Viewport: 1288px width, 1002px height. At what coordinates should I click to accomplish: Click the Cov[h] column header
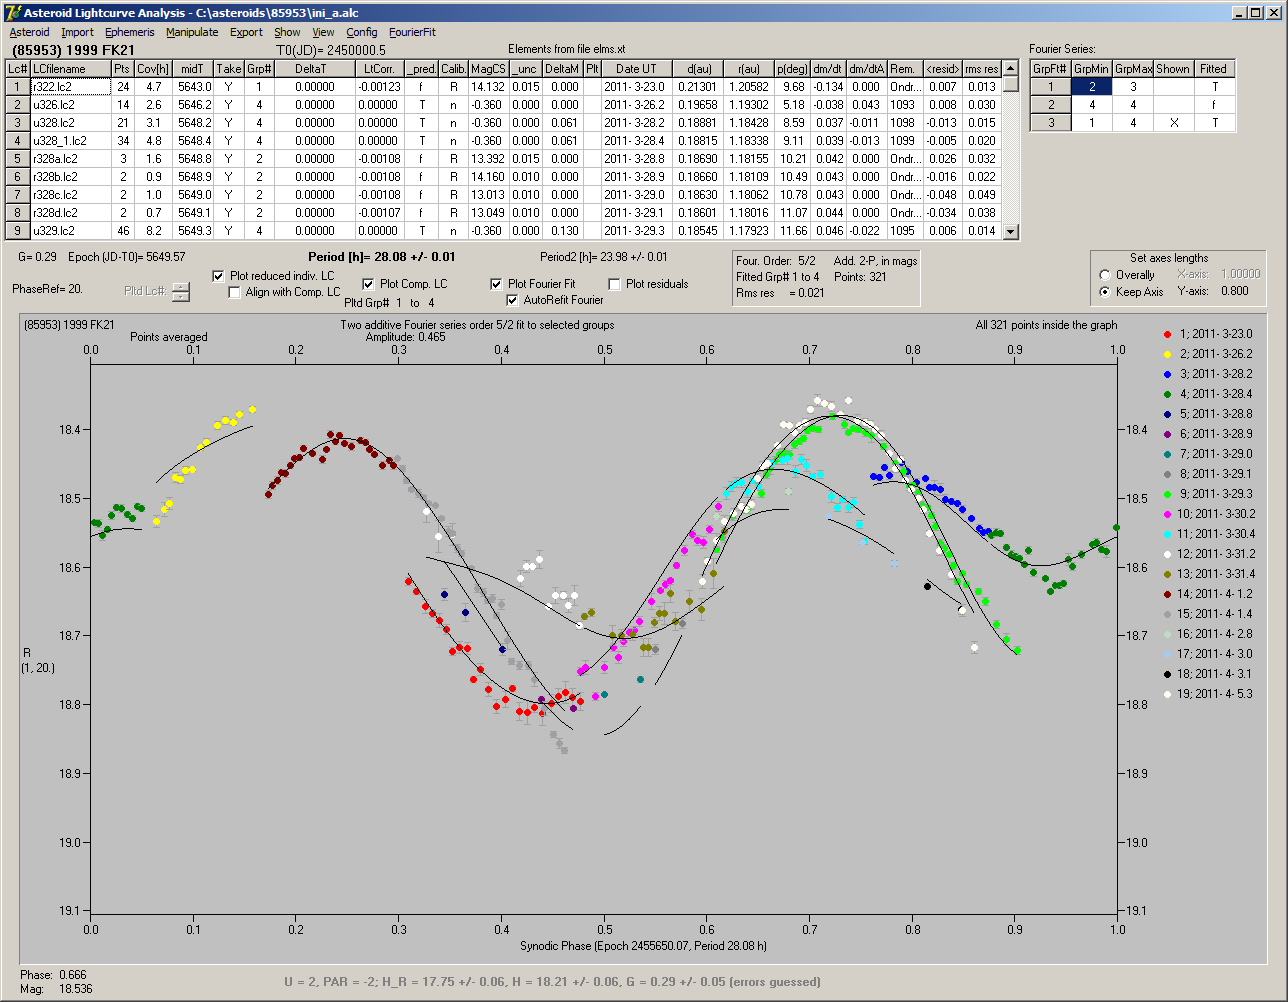[x=153, y=69]
